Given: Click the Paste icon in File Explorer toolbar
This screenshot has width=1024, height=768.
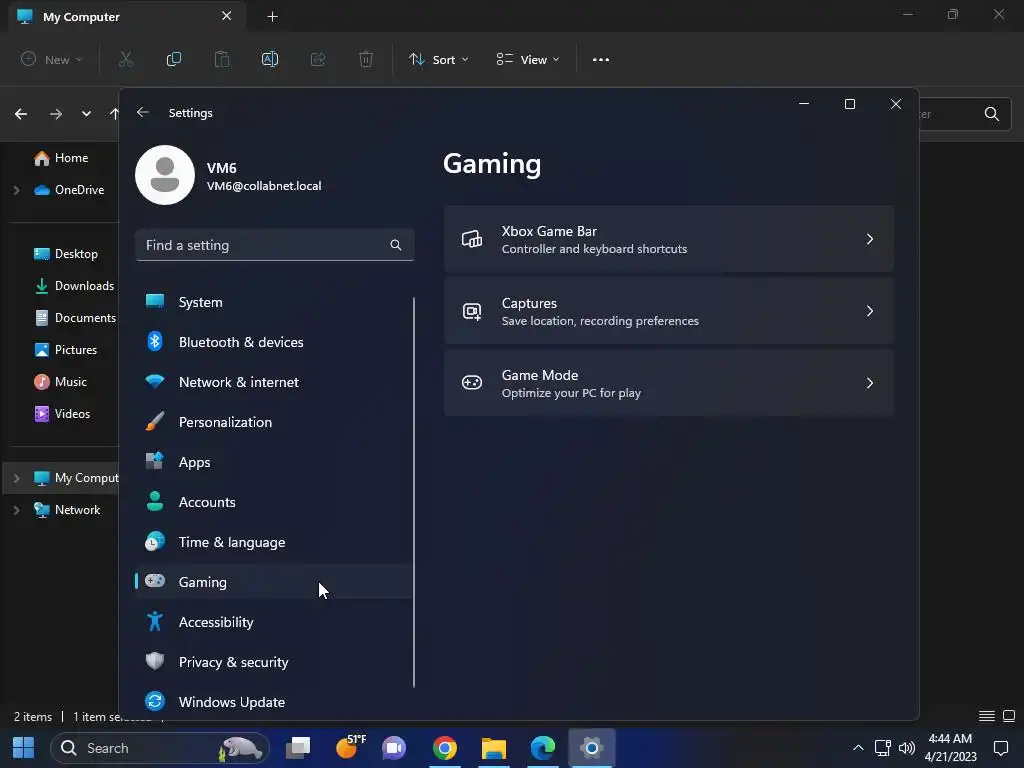Looking at the screenshot, I should coord(222,59).
